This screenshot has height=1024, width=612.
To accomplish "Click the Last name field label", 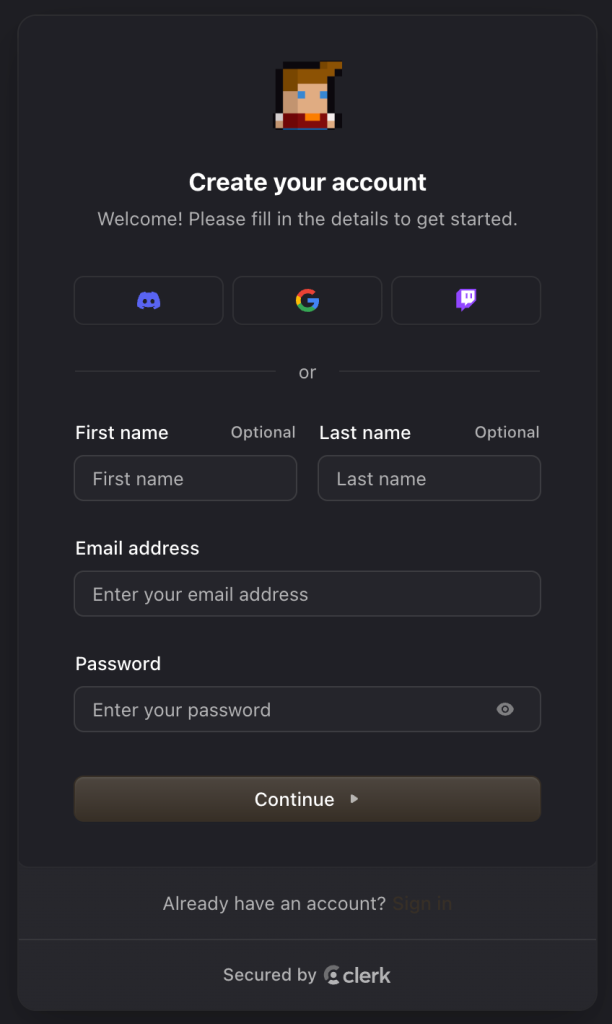I will coord(365,433).
